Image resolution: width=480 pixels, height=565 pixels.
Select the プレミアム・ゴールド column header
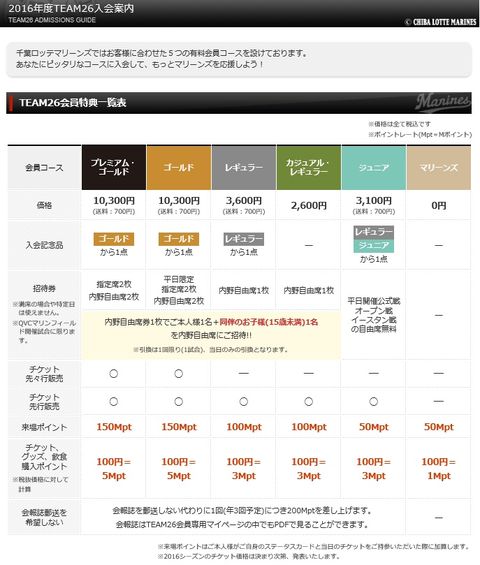click(114, 168)
